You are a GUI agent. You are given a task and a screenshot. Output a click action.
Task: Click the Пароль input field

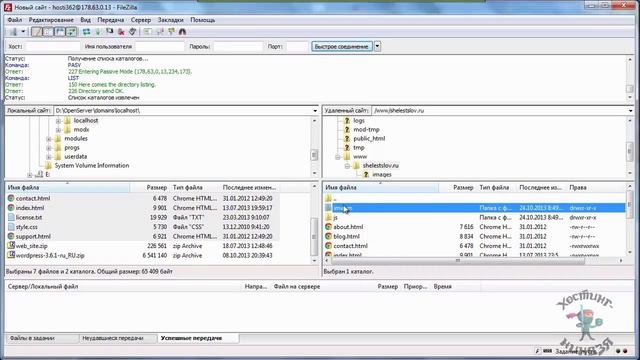[238, 47]
